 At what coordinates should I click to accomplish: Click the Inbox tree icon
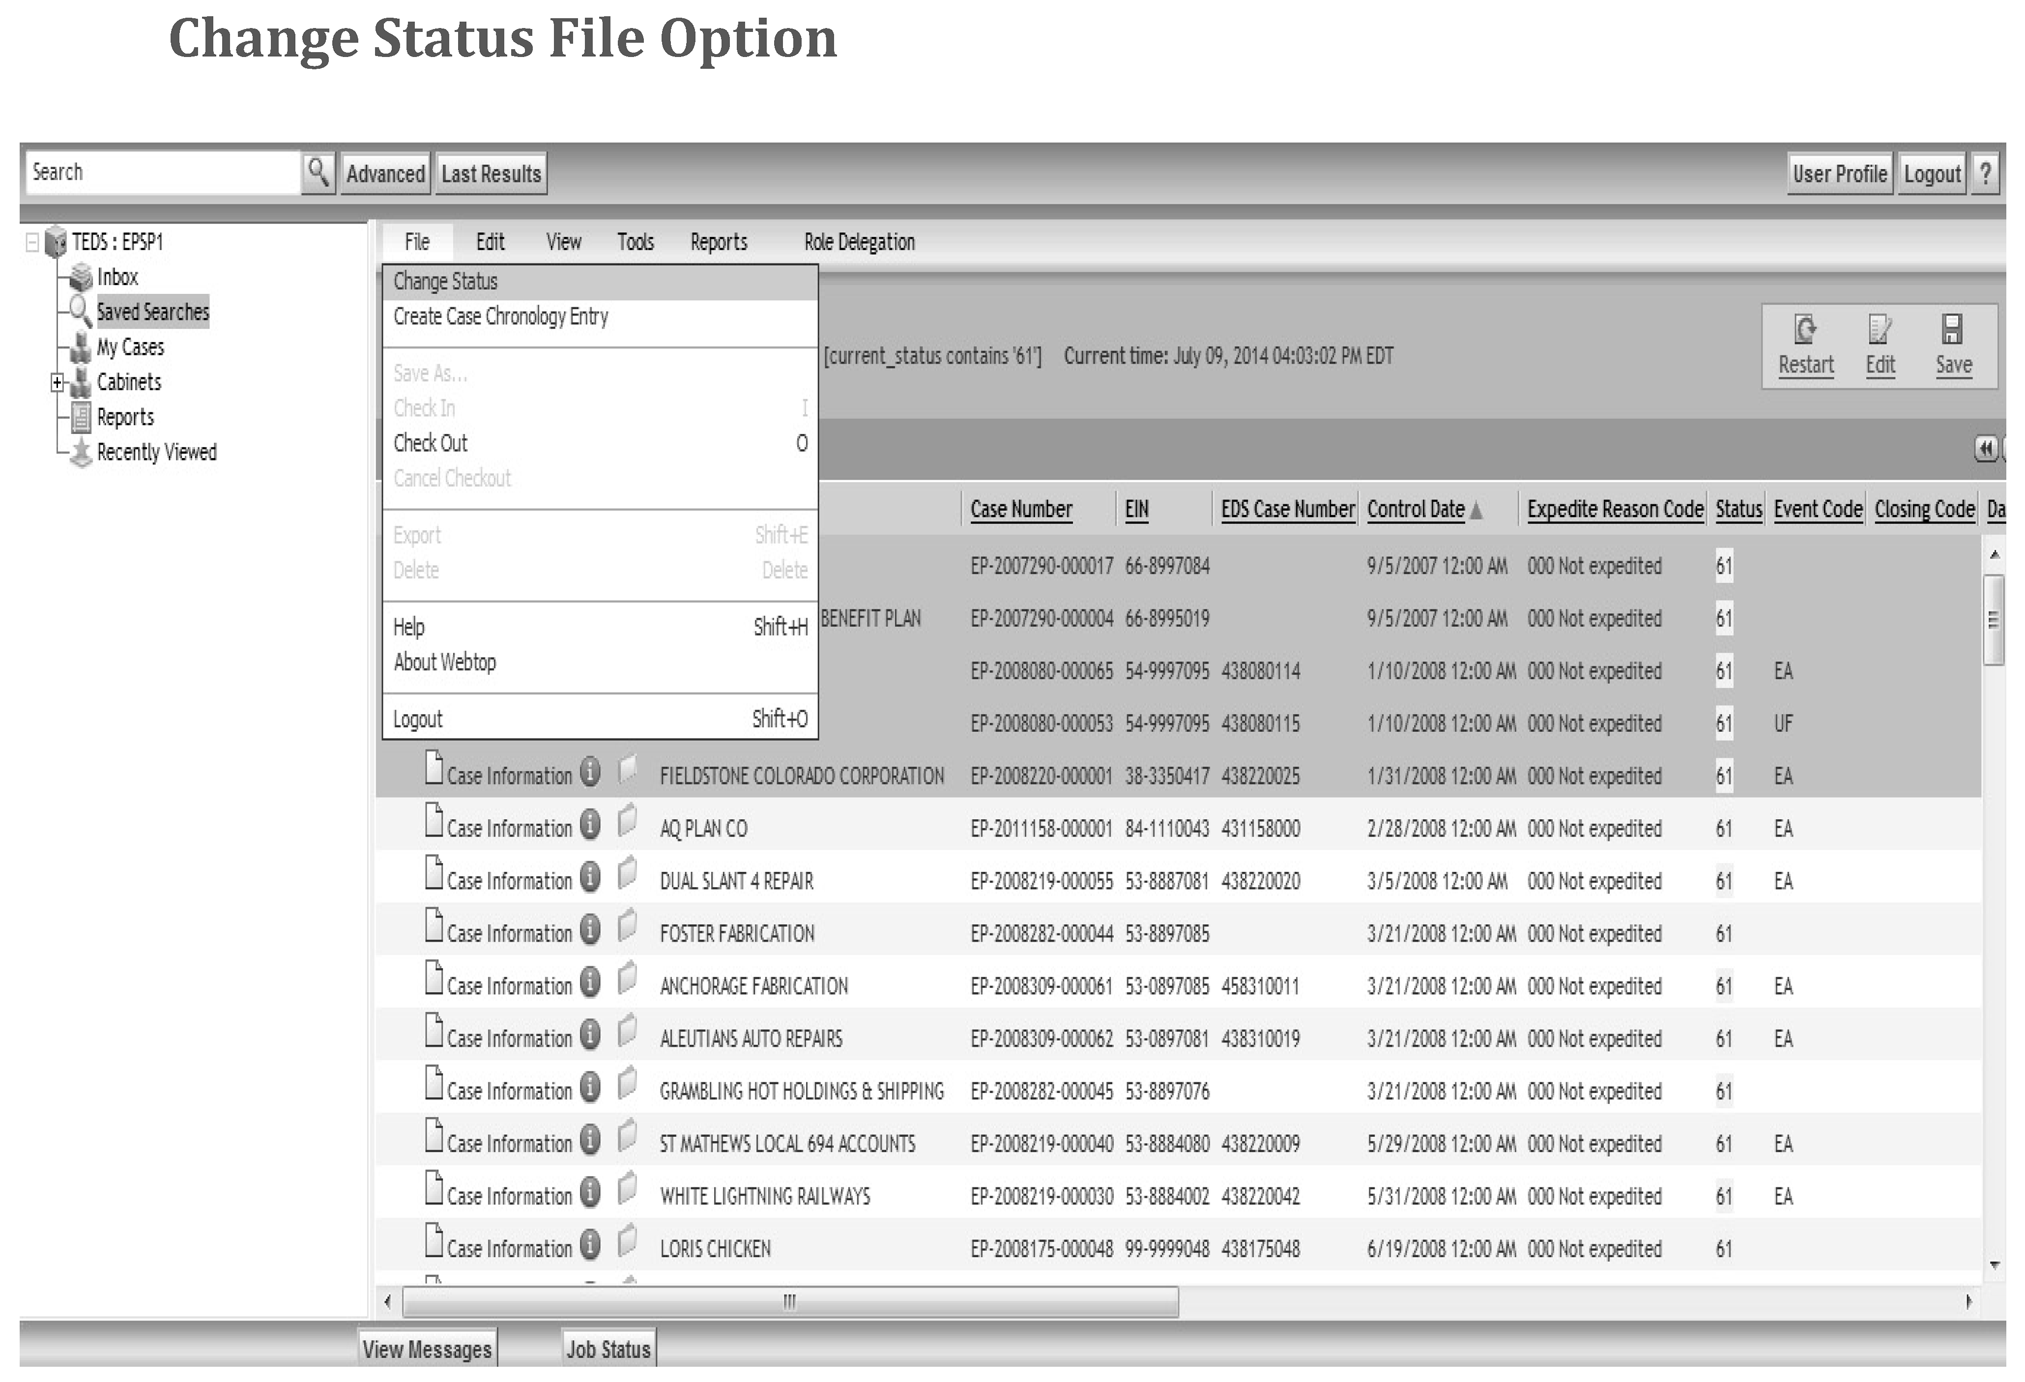pos(81,278)
